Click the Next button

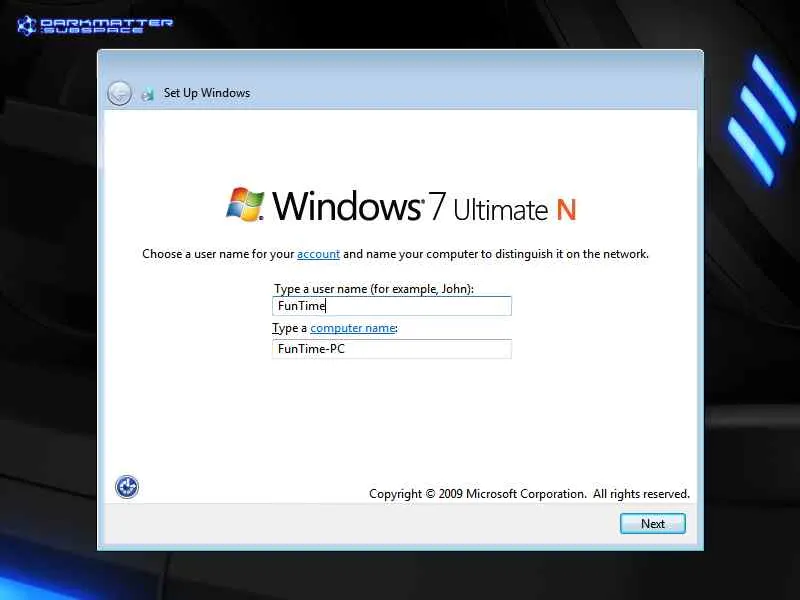click(x=653, y=524)
